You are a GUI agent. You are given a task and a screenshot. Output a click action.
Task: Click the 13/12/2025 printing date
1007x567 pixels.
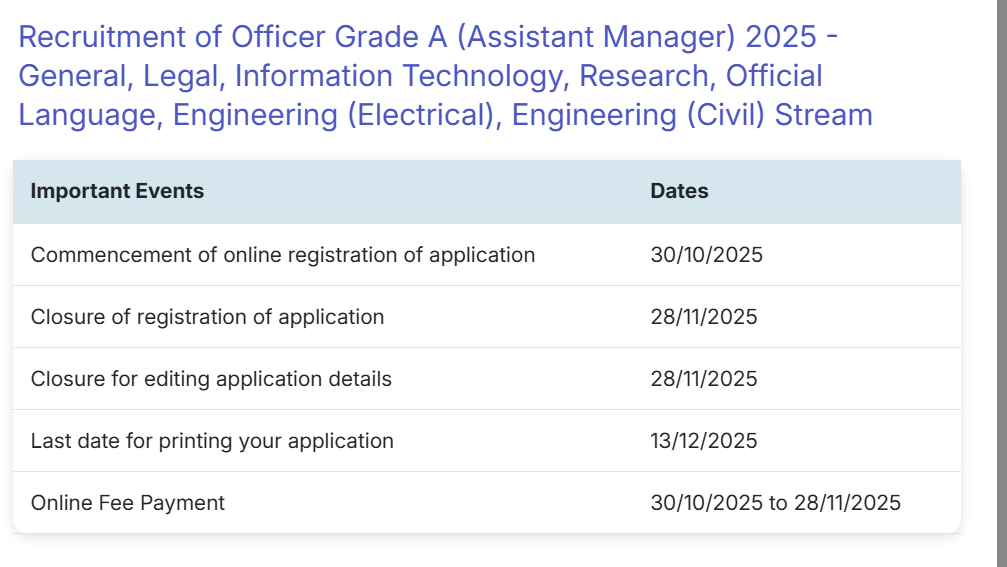point(704,441)
